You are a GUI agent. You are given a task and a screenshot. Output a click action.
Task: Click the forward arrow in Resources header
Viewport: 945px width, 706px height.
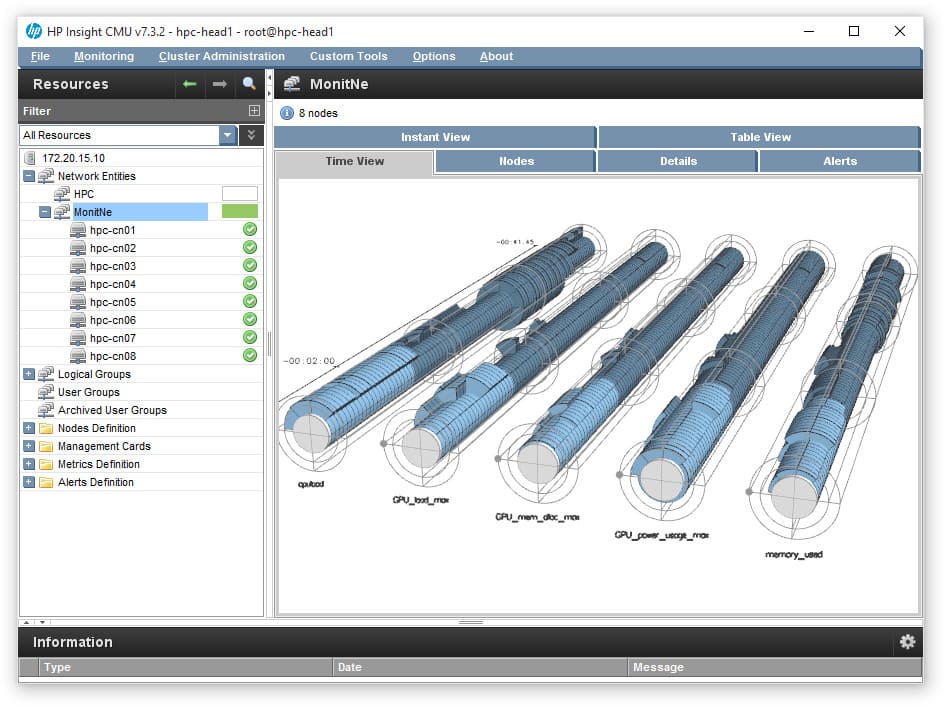(219, 84)
